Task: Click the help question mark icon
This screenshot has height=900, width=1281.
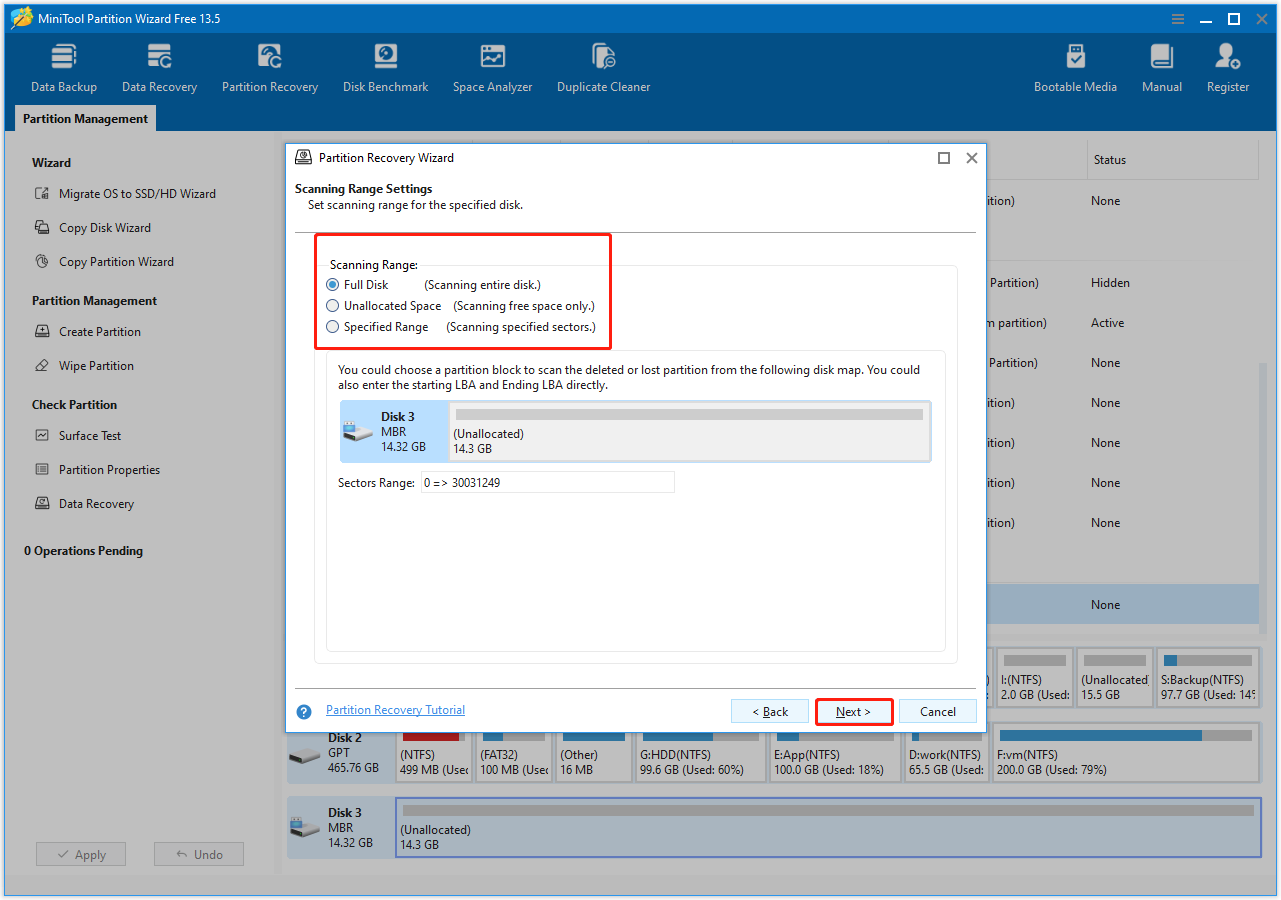Action: tap(303, 711)
